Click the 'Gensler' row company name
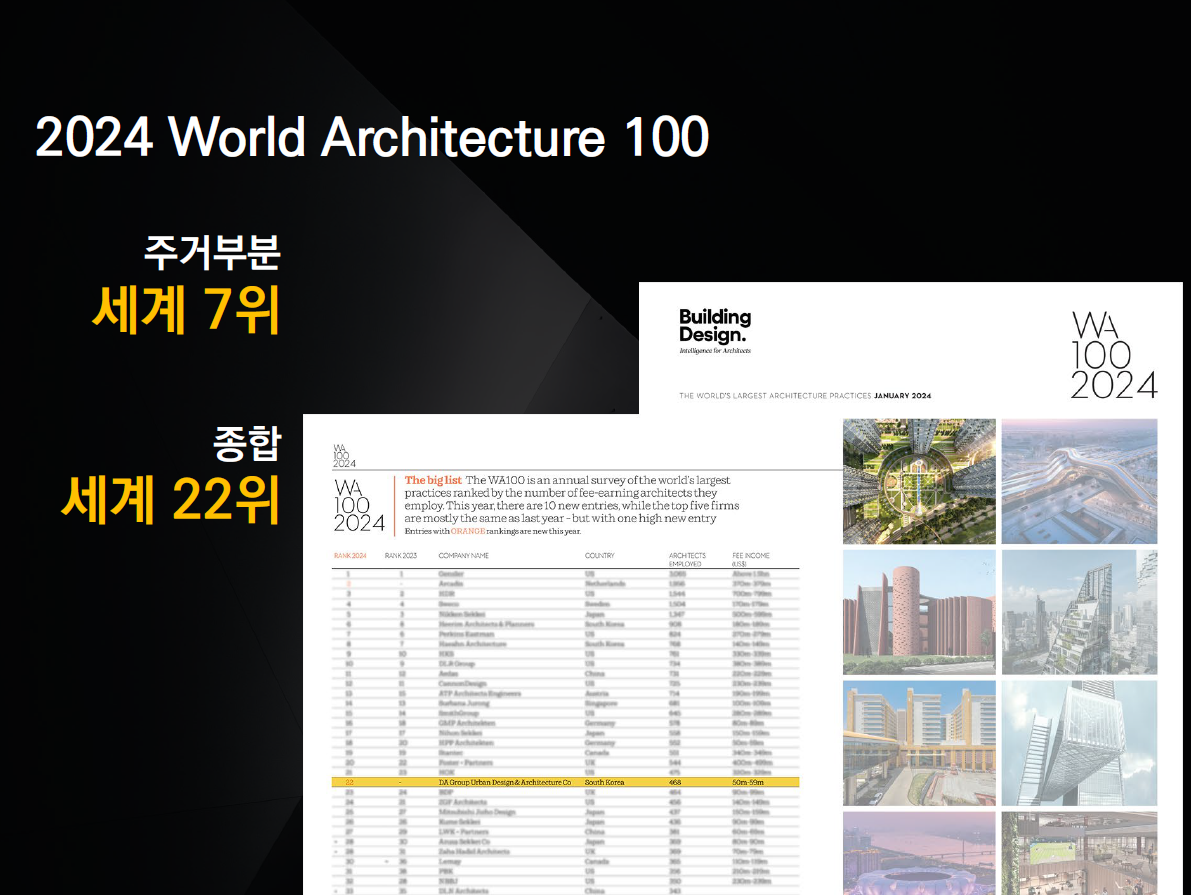1191x895 pixels. click(451, 574)
